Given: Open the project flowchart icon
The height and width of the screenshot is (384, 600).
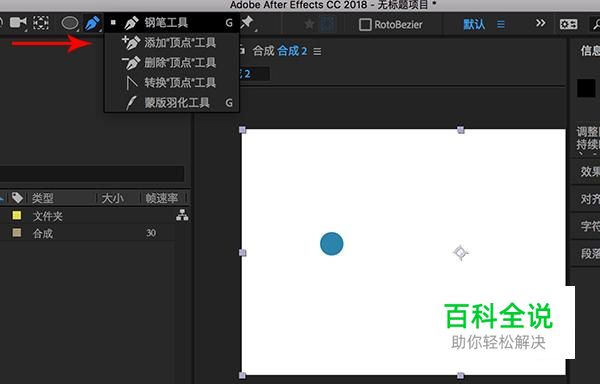Looking at the screenshot, I should pos(182,215).
